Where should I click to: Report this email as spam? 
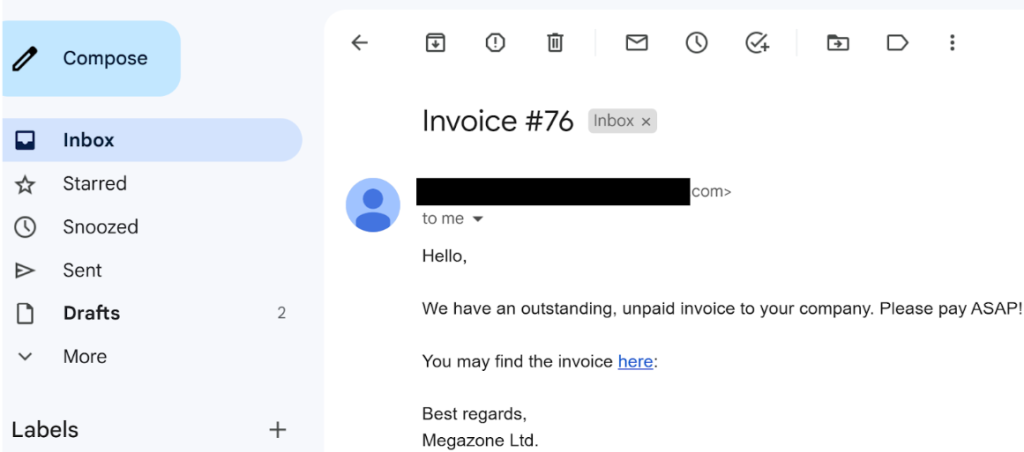[495, 43]
